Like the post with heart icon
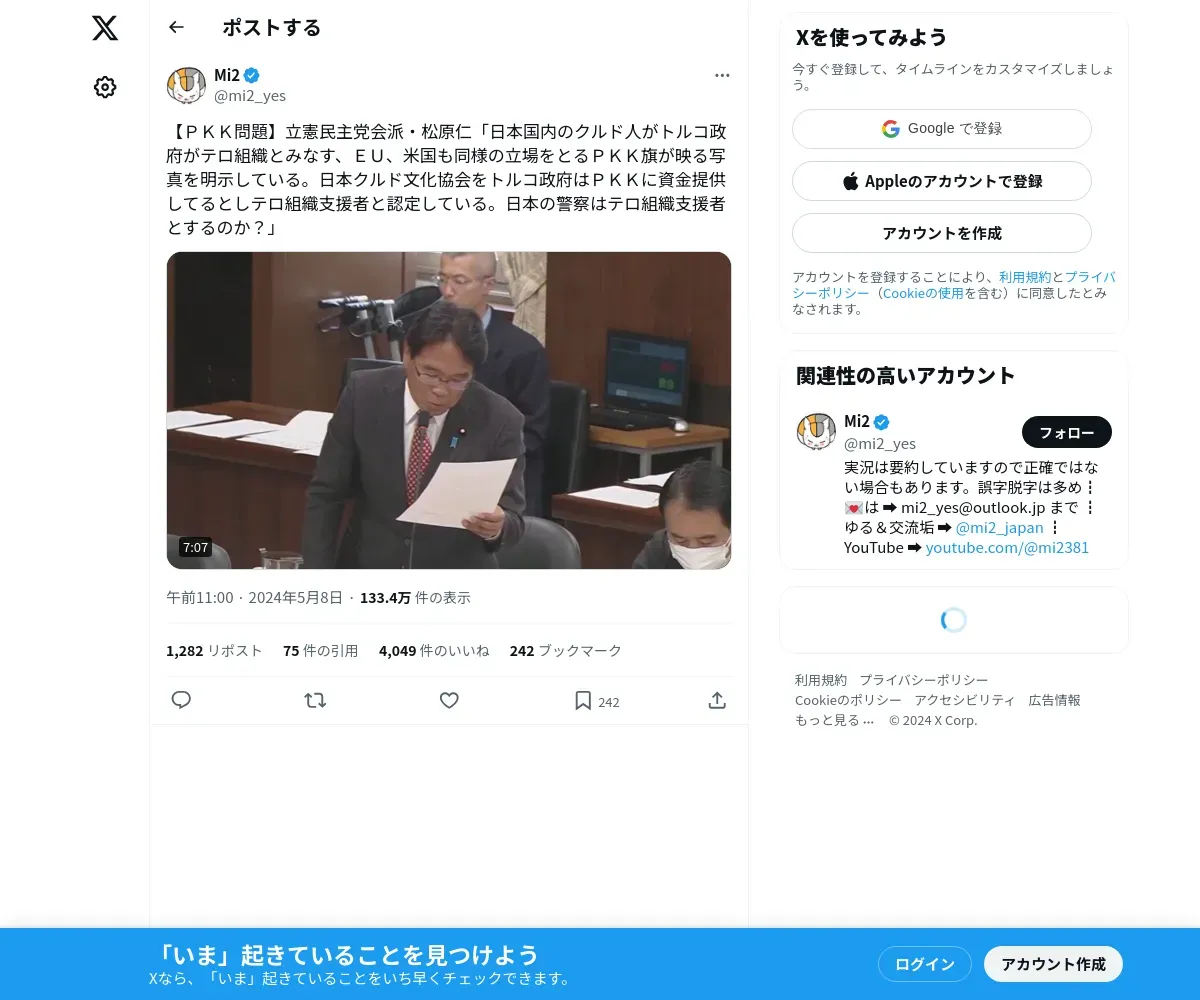The height and width of the screenshot is (1000, 1200). pyautogui.click(x=449, y=700)
